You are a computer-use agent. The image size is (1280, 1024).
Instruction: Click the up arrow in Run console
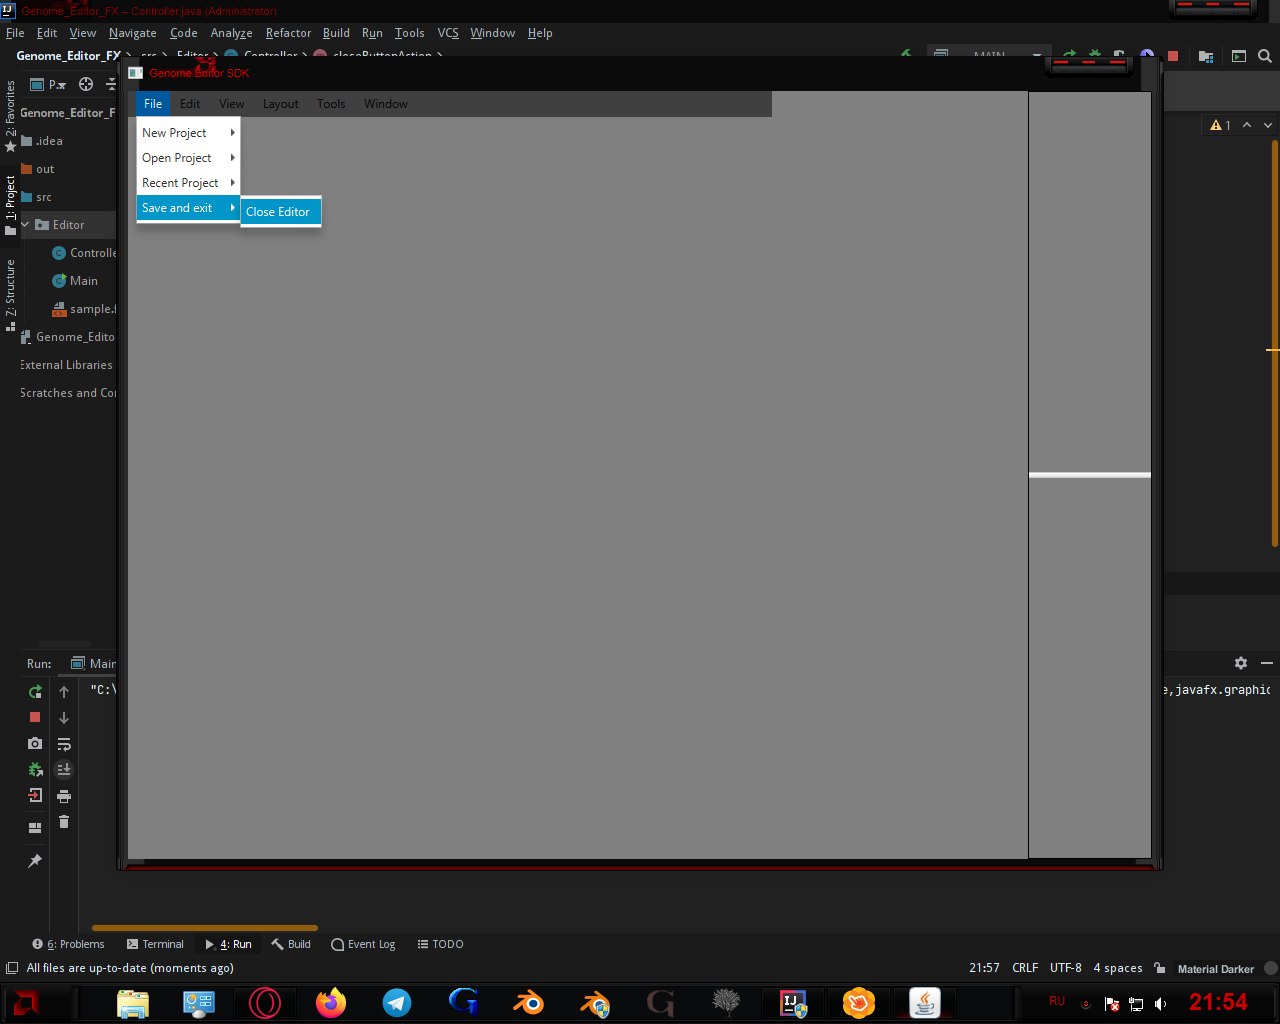(64, 692)
